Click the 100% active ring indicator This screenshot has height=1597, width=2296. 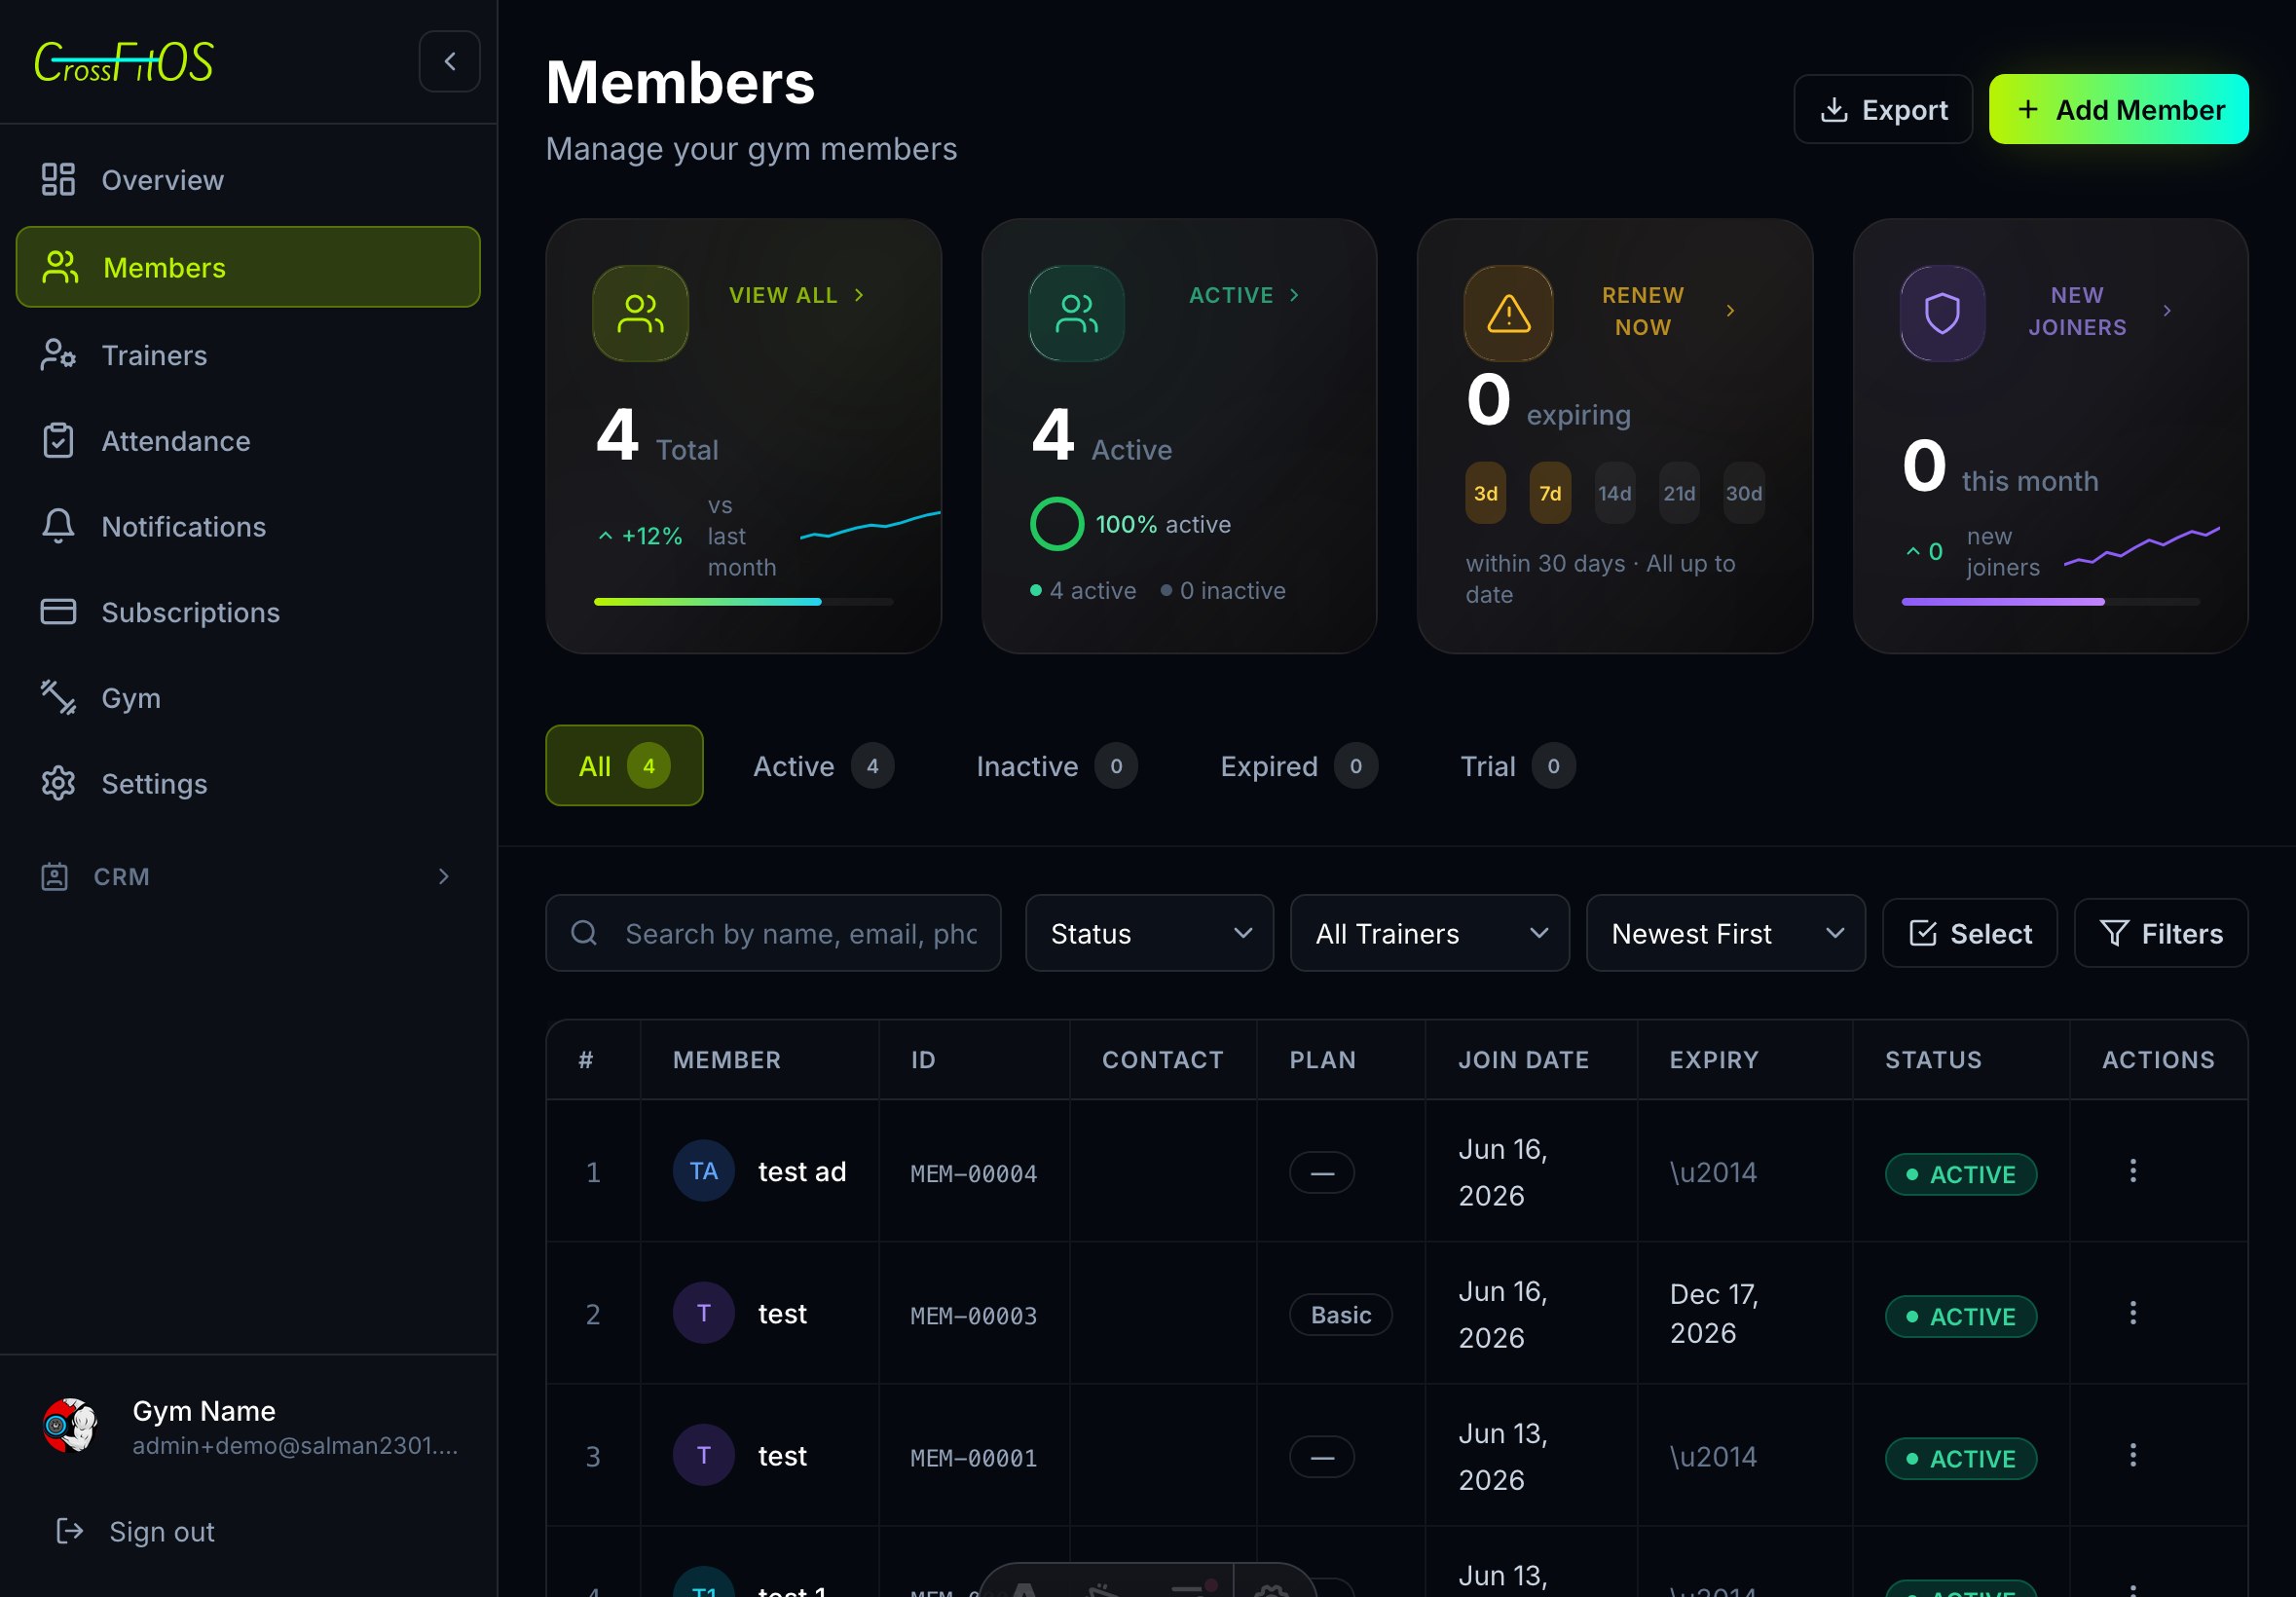[1057, 524]
